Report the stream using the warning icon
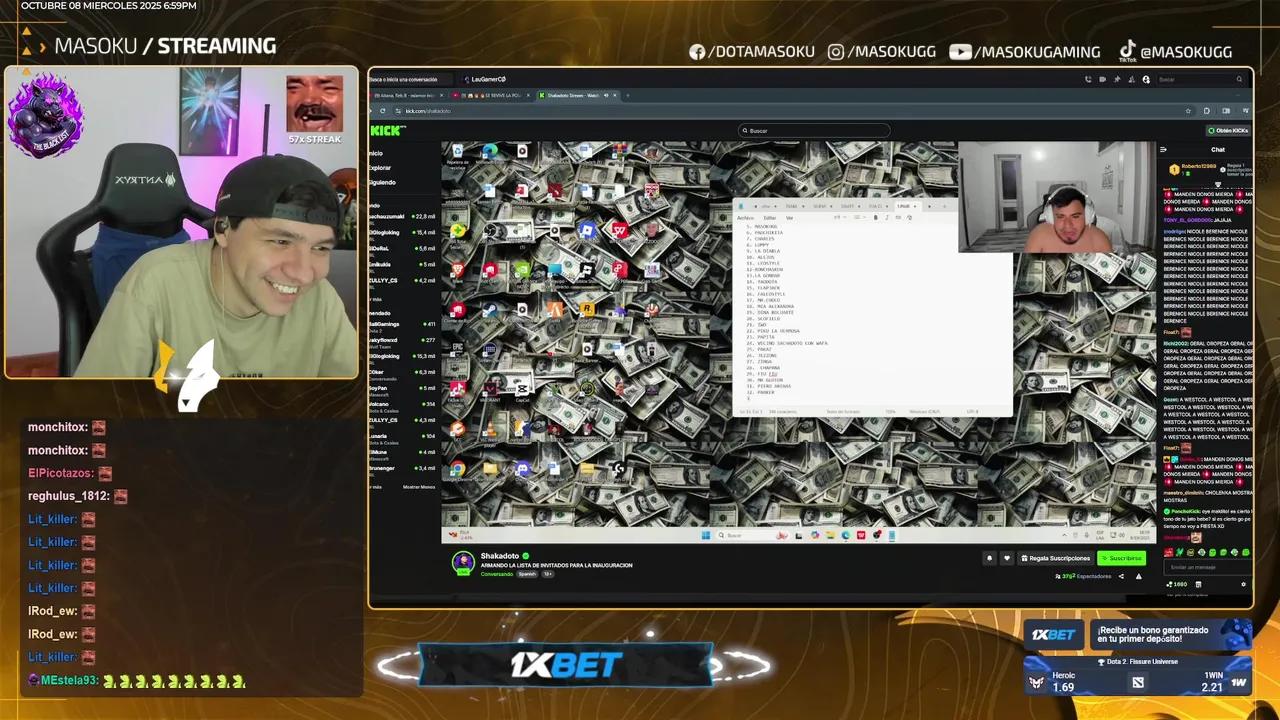Image resolution: width=1280 pixels, height=720 pixels. click(1138, 576)
